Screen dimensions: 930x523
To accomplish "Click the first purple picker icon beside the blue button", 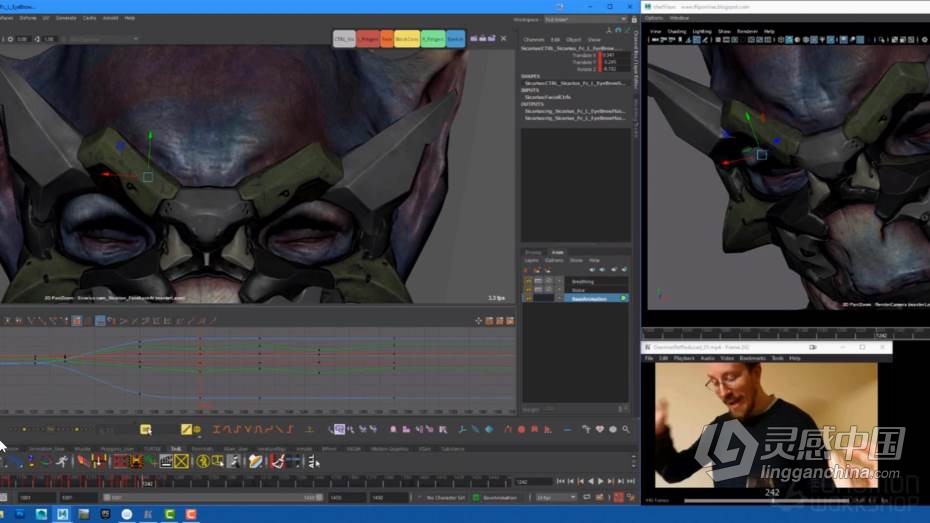I will (x=474, y=38).
